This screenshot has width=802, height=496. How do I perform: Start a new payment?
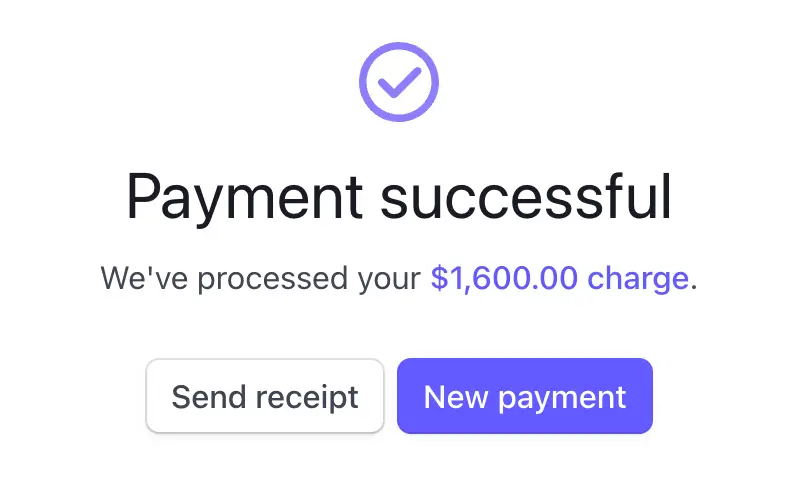pyautogui.click(x=525, y=396)
